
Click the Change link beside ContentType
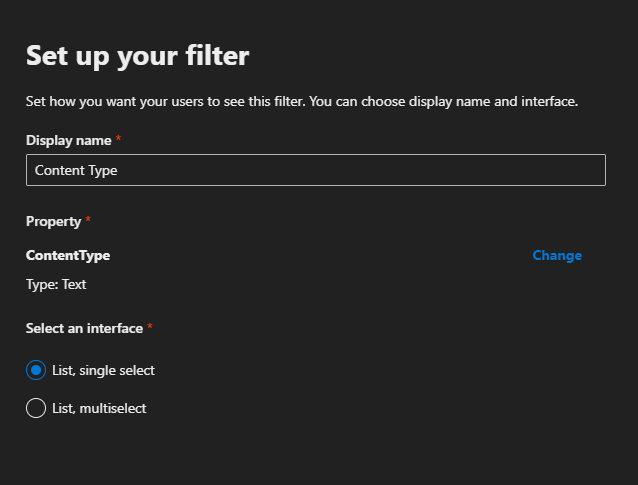coord(556,255)
